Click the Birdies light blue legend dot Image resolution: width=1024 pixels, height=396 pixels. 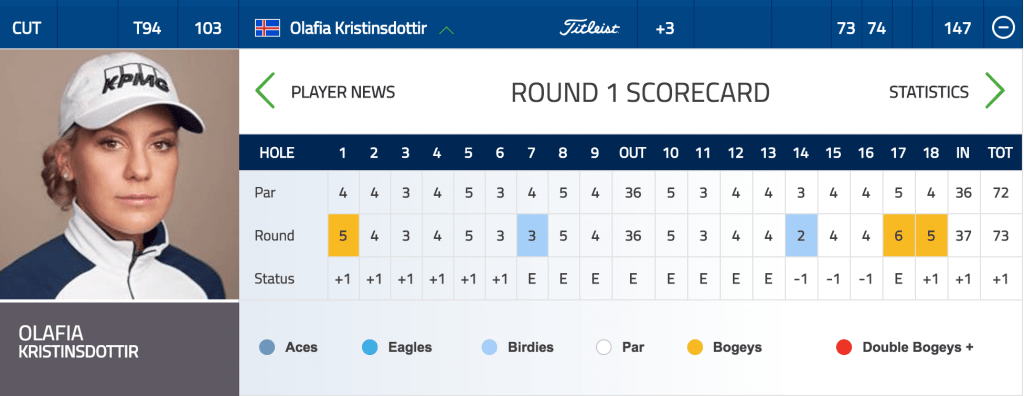[x=488, y=347]
